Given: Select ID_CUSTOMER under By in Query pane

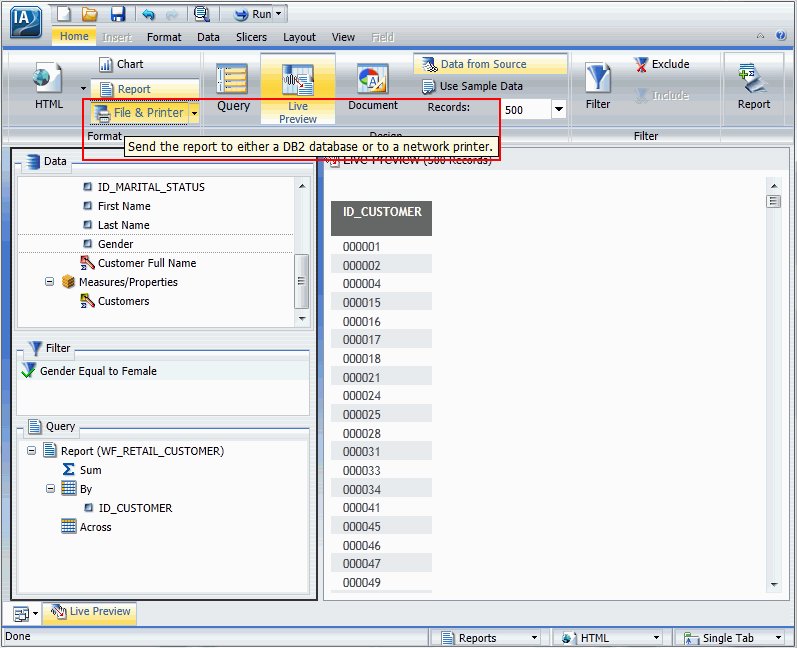Looking at the screenshot, I should coord(135,508).
